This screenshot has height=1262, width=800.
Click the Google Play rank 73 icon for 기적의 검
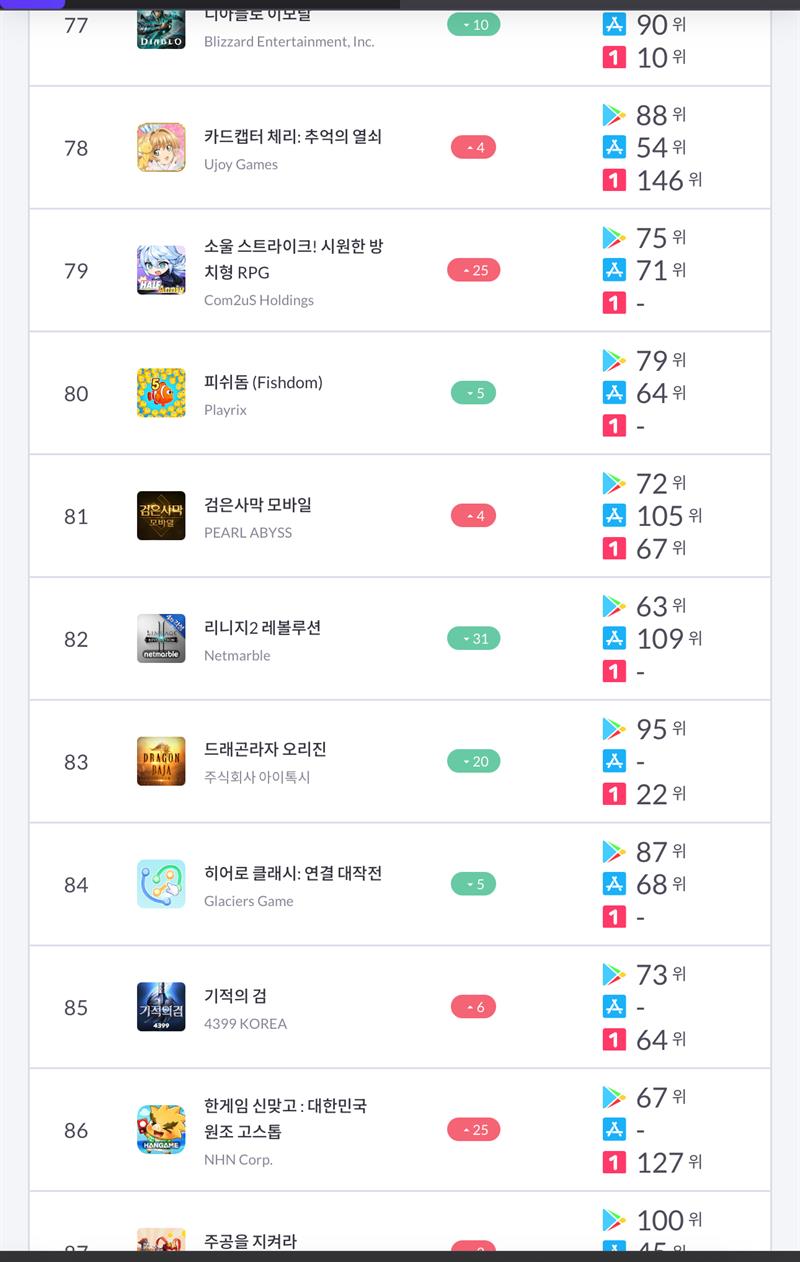(614, 974)
